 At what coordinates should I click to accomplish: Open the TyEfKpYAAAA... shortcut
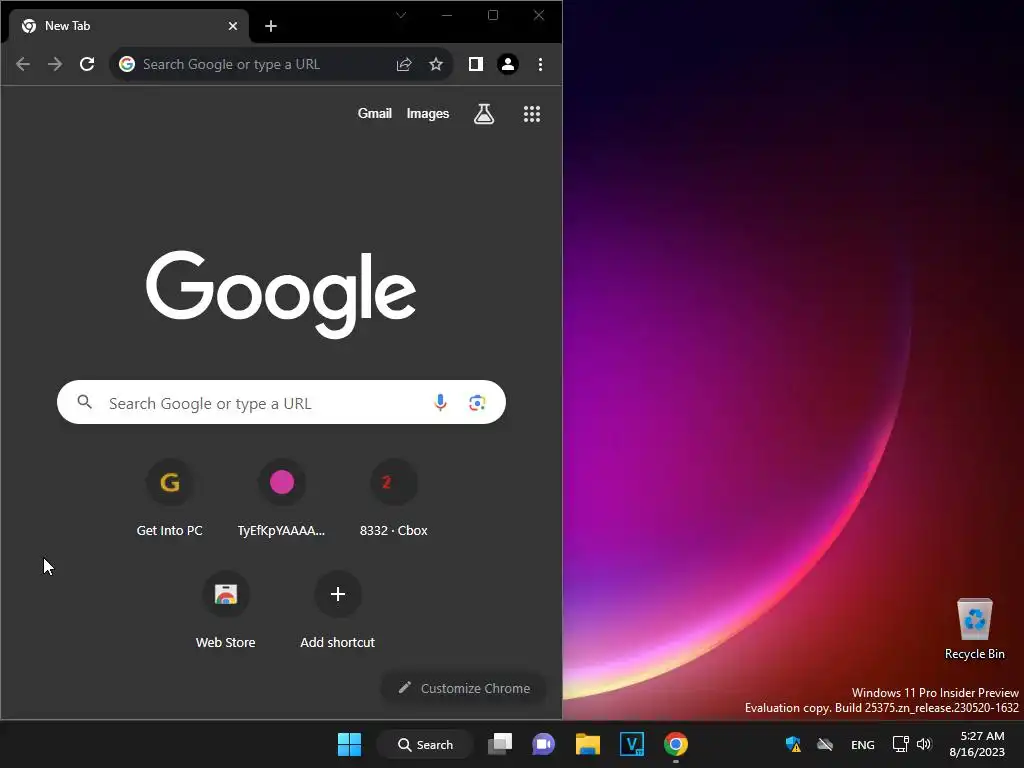(281, 498)
